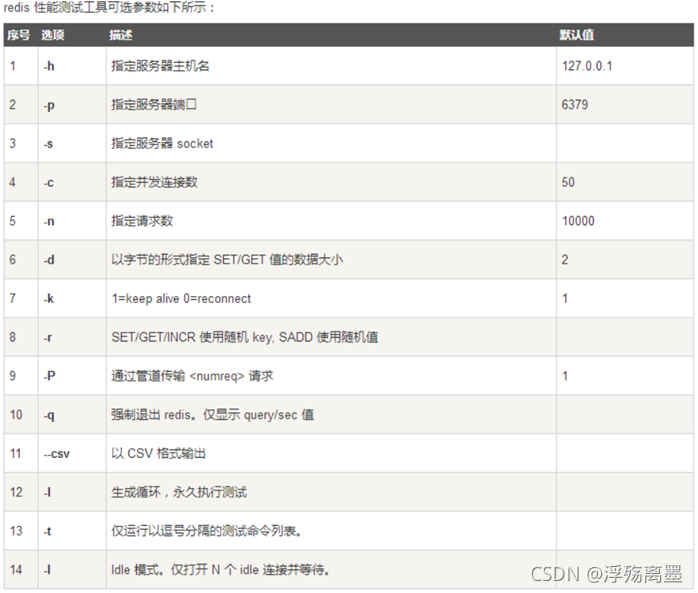Screen dimensions: 698x593
Task: Click the 'SET/GET 值的数据大小' description
Action: (278, 260)
